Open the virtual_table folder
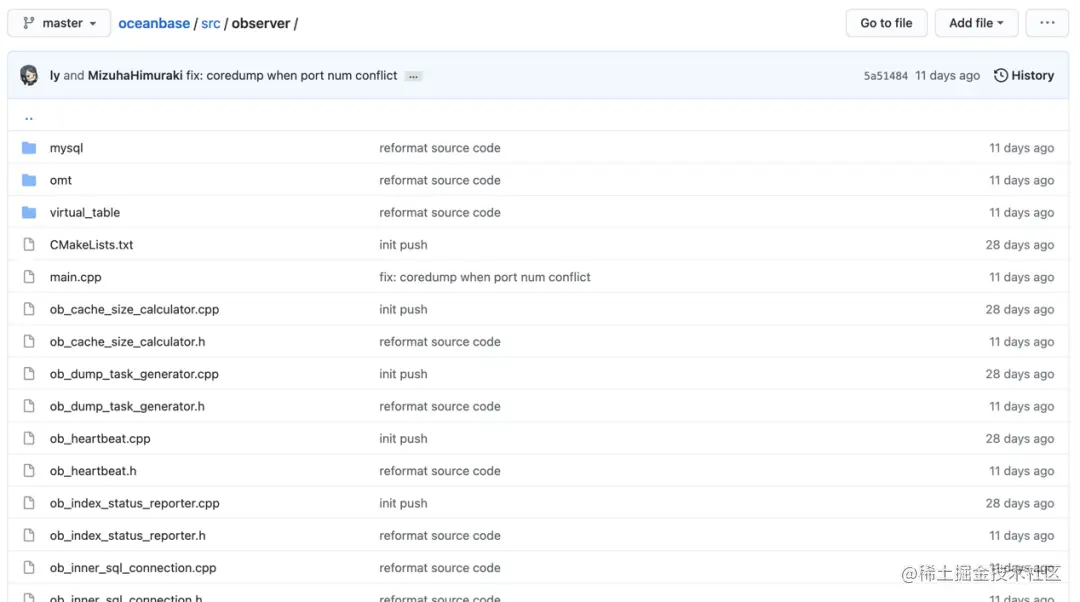 tap(85, 213)
